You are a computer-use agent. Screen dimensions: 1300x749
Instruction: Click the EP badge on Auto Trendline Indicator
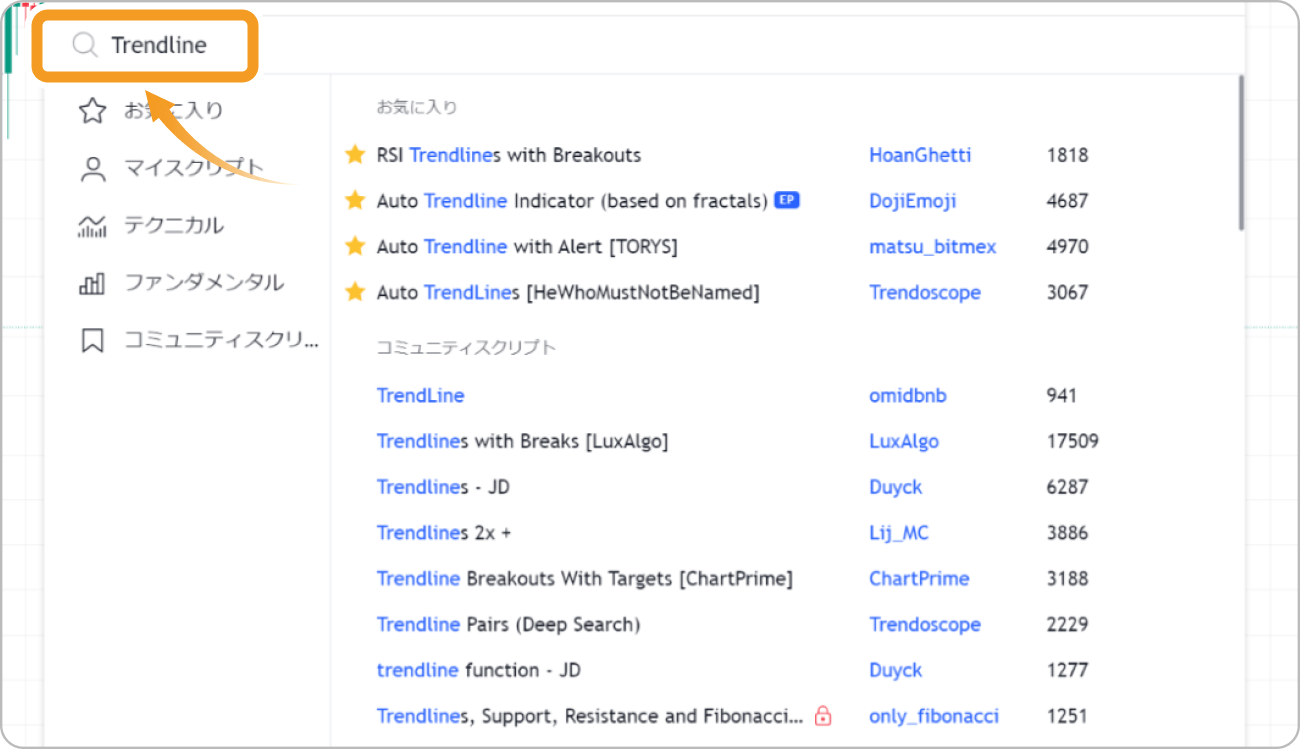coord(787,200)
